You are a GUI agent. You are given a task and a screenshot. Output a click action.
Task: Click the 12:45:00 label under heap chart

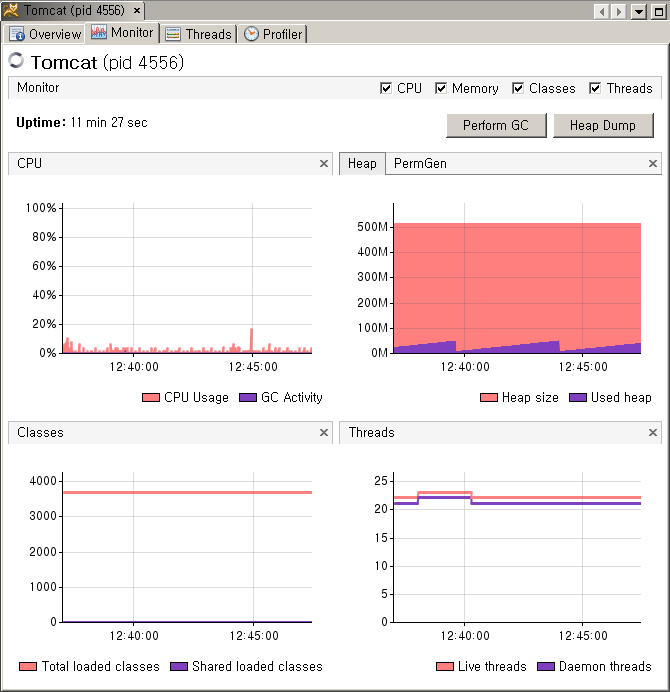click(583, 367)
